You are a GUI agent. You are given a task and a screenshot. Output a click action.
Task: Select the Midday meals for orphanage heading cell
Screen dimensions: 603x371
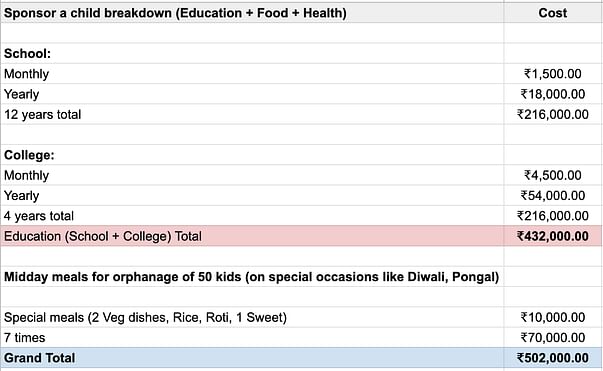[x=252, y=277]
